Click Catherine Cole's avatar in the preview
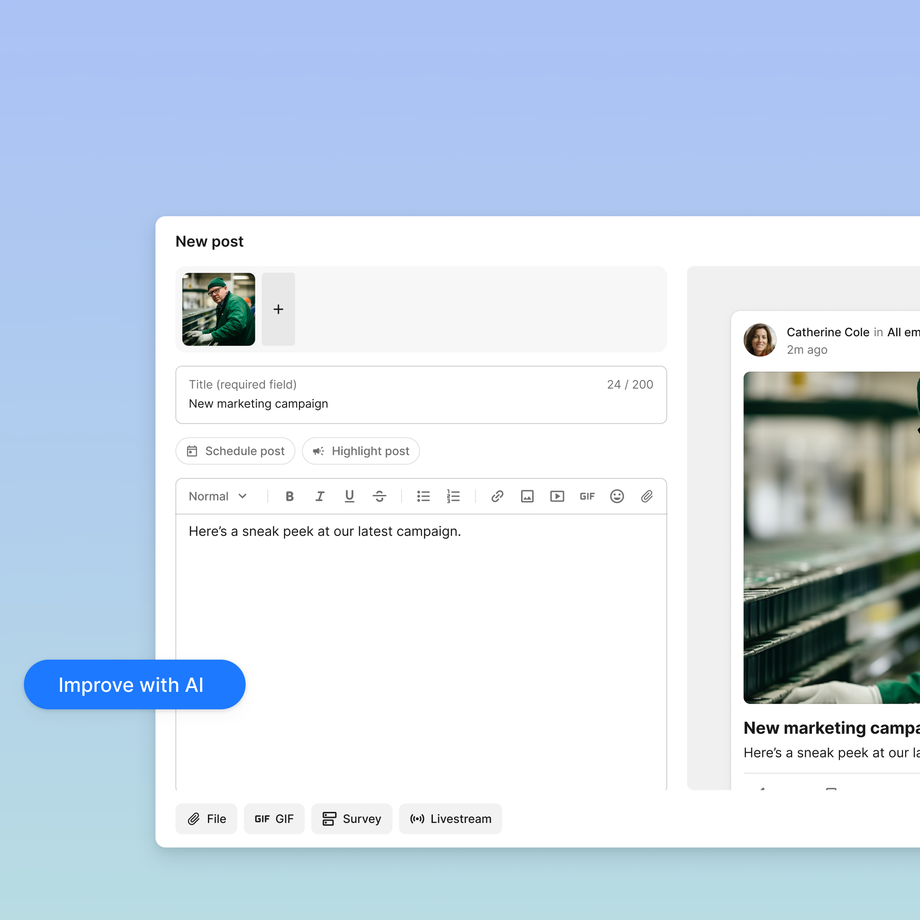The image size is (920, 920). 760,340
